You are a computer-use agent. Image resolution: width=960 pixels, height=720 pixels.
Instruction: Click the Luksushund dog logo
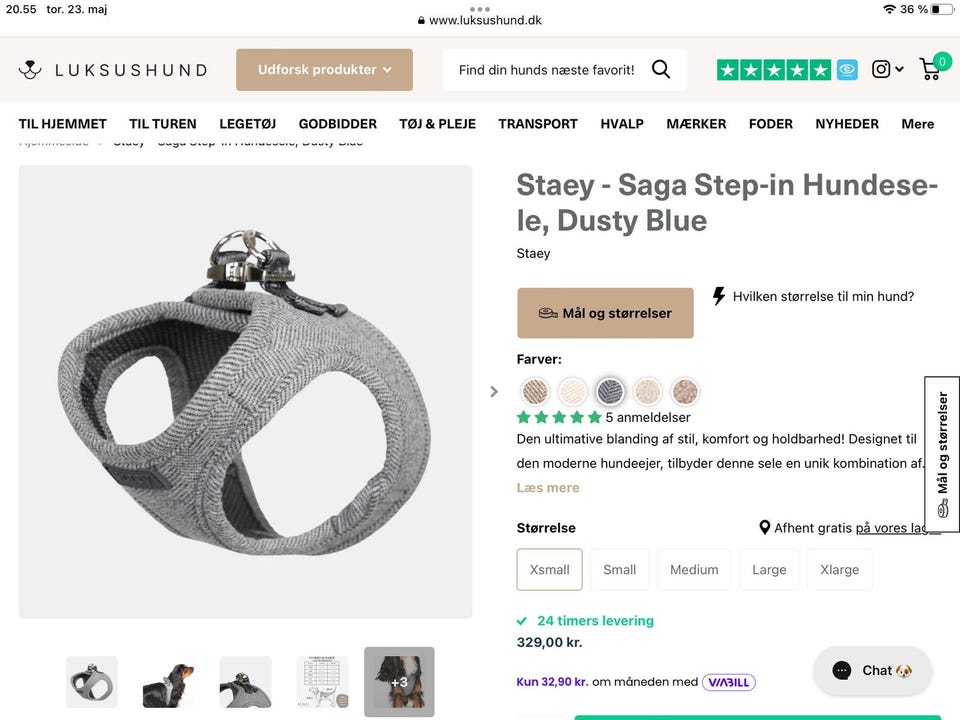coord(30,70)
